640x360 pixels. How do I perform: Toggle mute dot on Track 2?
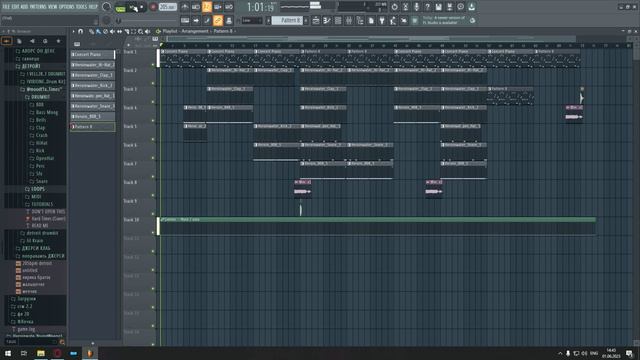coord(153,83)
